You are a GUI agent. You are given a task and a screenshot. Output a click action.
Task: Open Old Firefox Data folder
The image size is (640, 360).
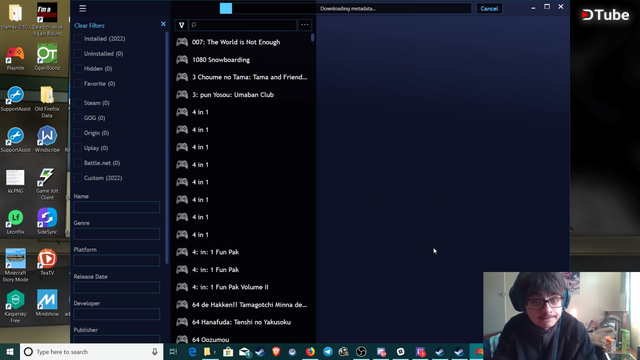tap(47, 102)
